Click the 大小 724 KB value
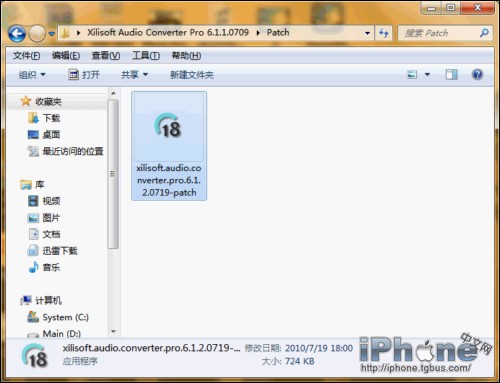The image size is (500, 383). point(299,361)
